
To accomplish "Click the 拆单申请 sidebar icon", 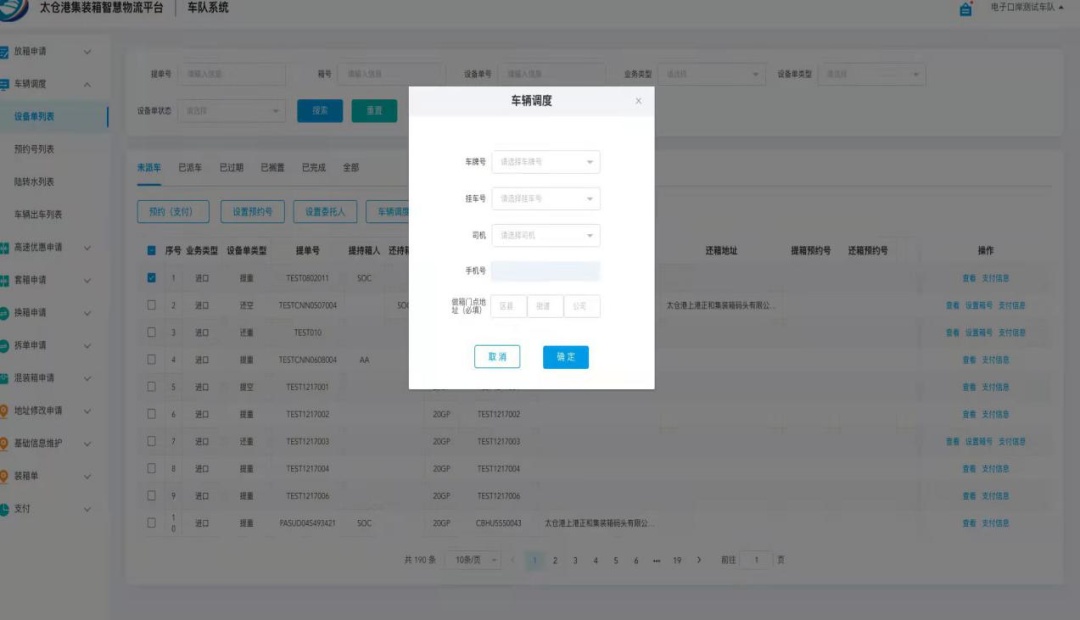I will point(3,345).
